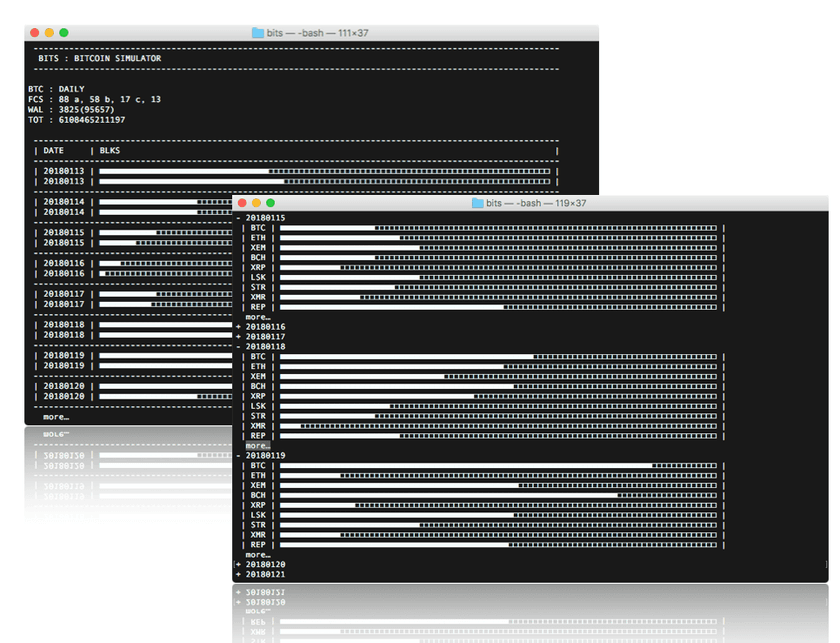
Task: Click the DATE column header
Action: tap(54, 151)
